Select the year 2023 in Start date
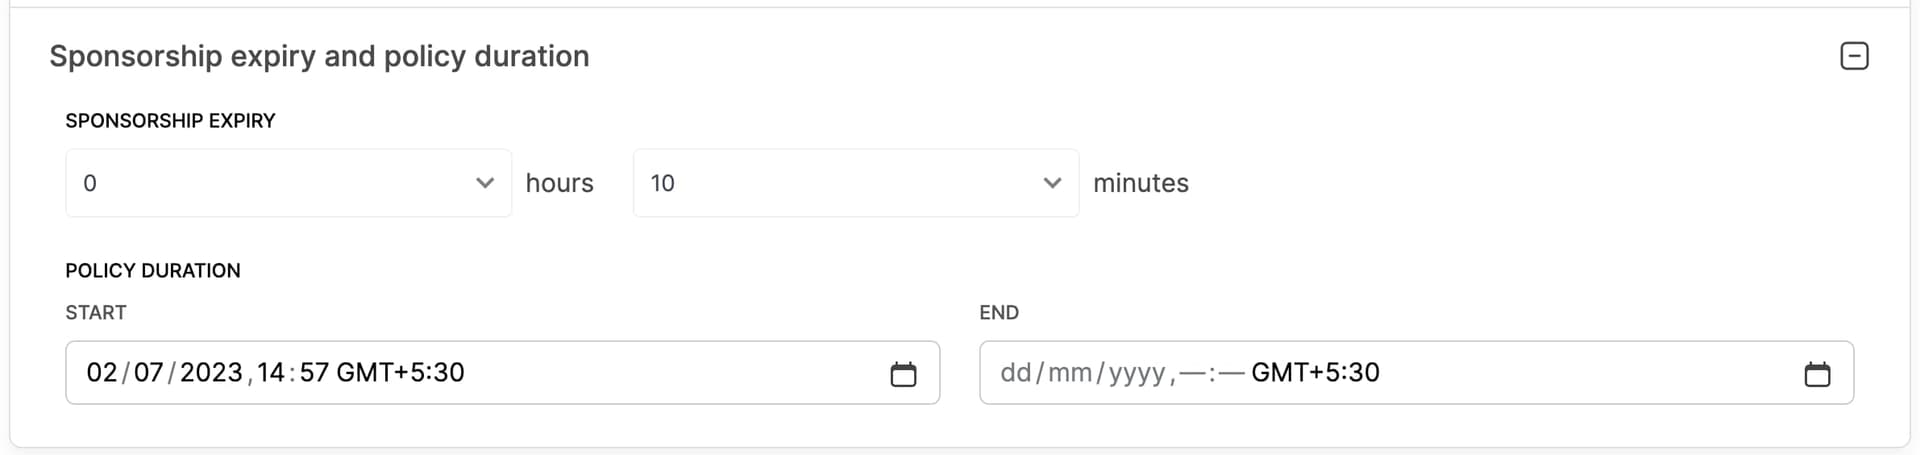The width and height of the screenshot is (1920, 455). click(211, 373)
